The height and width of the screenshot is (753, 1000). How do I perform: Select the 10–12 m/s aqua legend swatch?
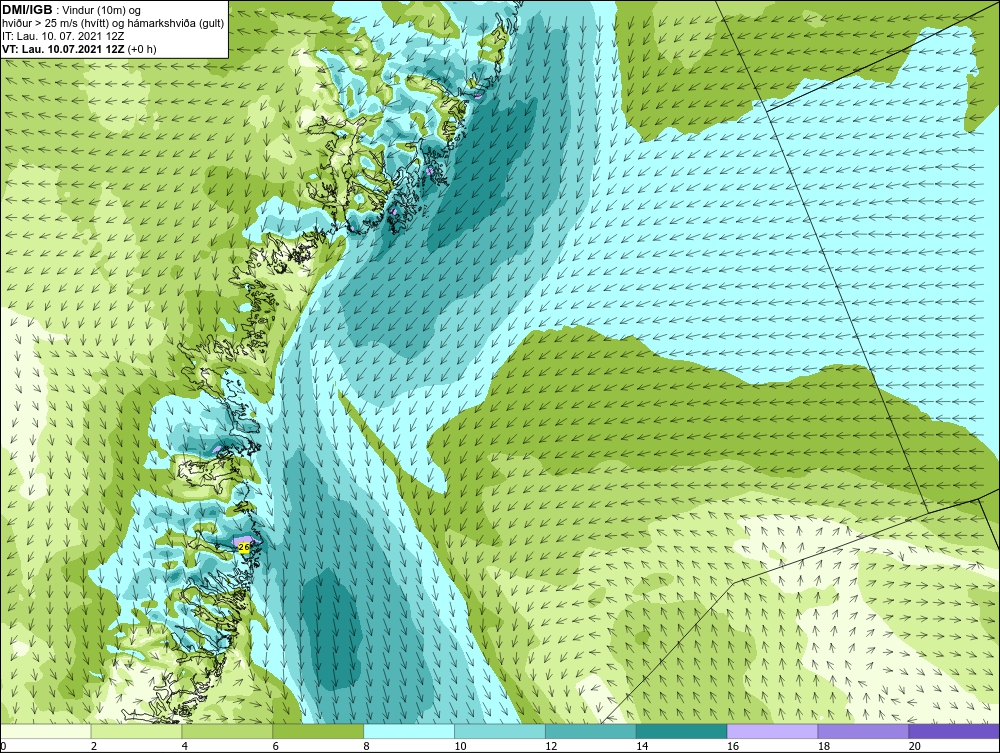500,731
